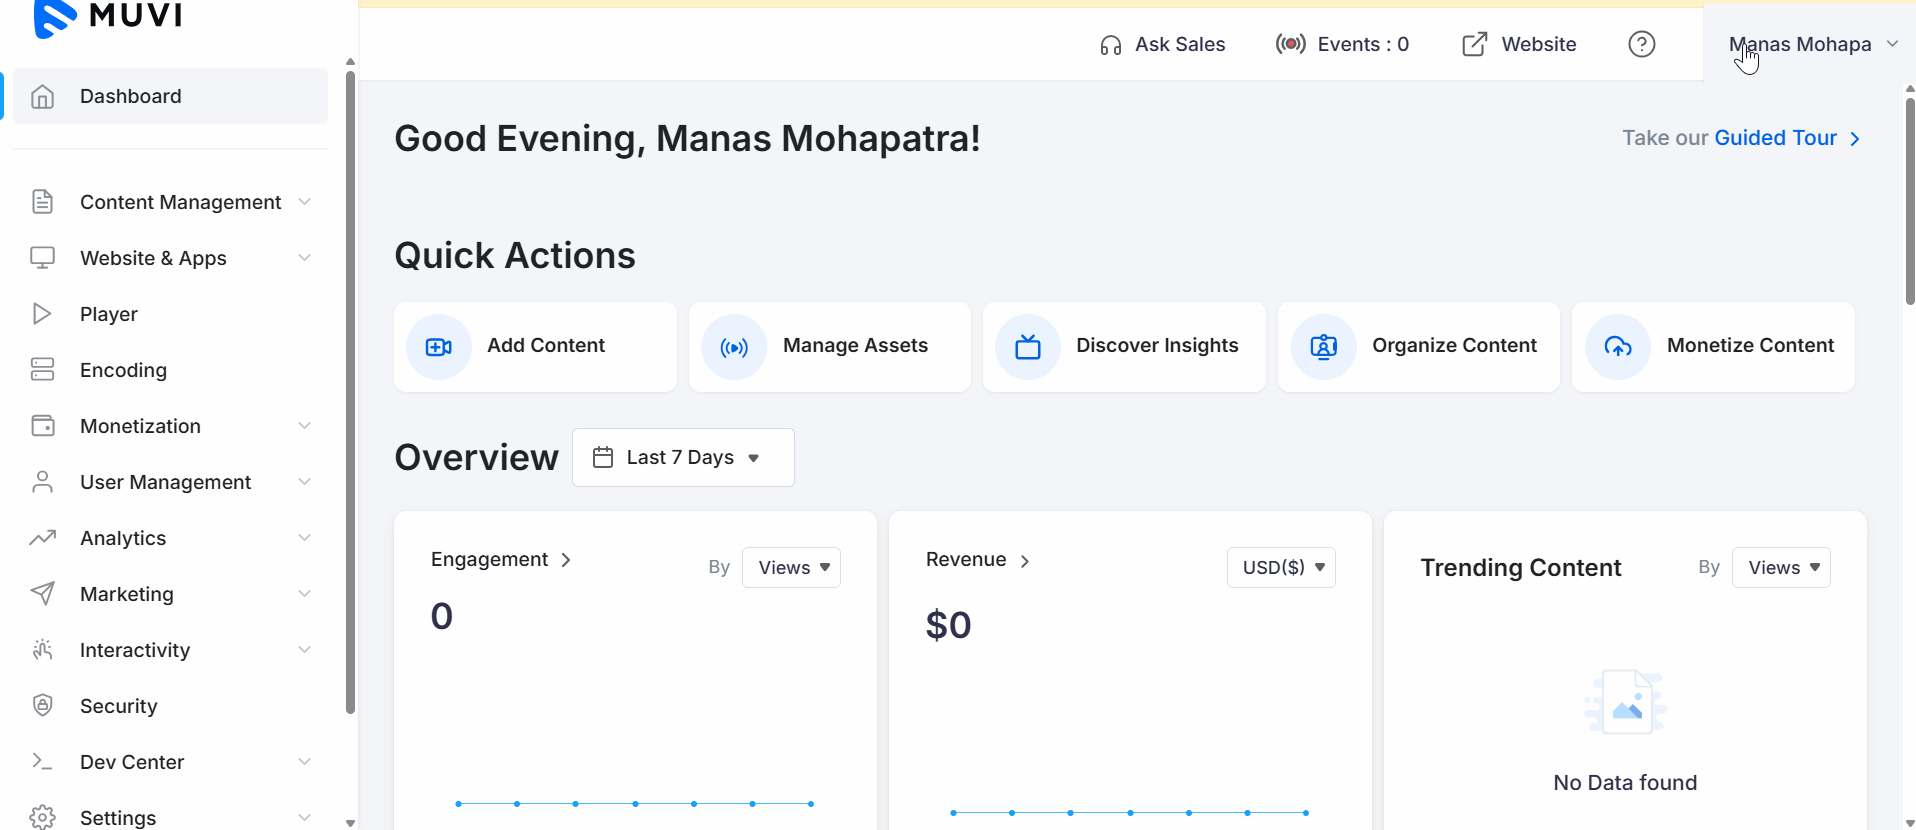This screenshot has width=1916, height=830.
Task: Click the Organize Content icon
Action: [1324, 347]
